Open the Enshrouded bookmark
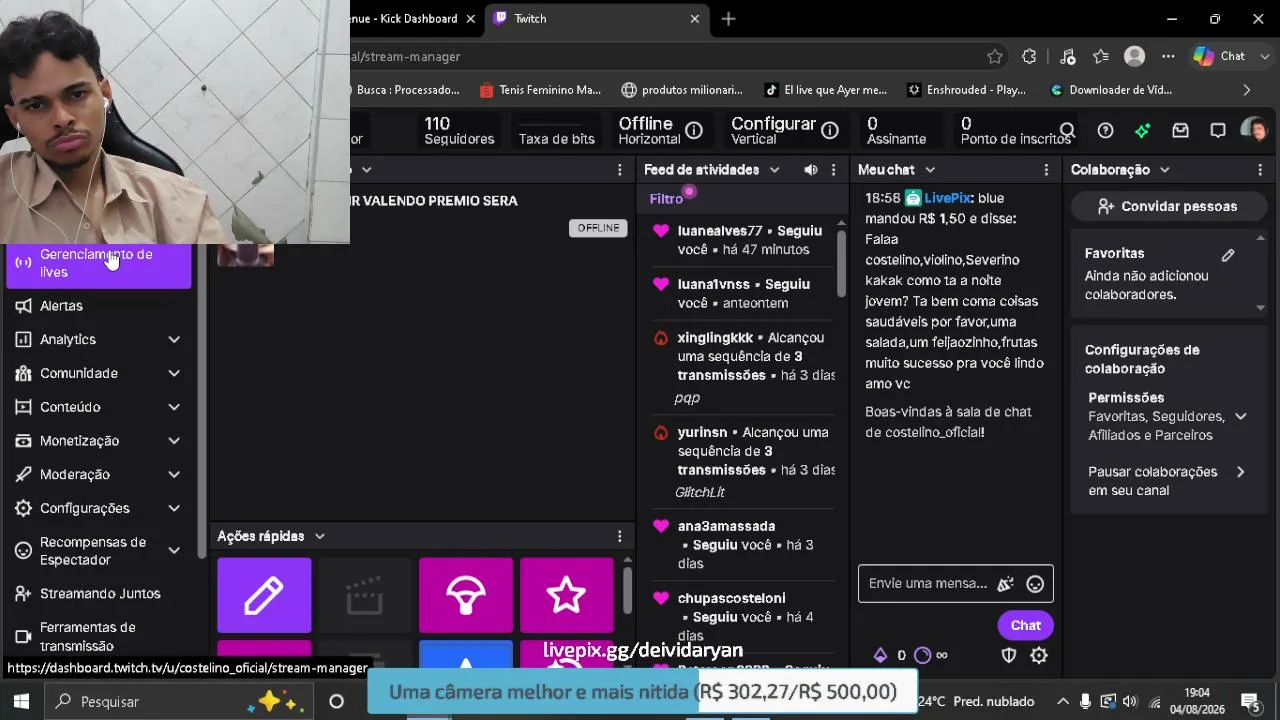 click(966, 90)
